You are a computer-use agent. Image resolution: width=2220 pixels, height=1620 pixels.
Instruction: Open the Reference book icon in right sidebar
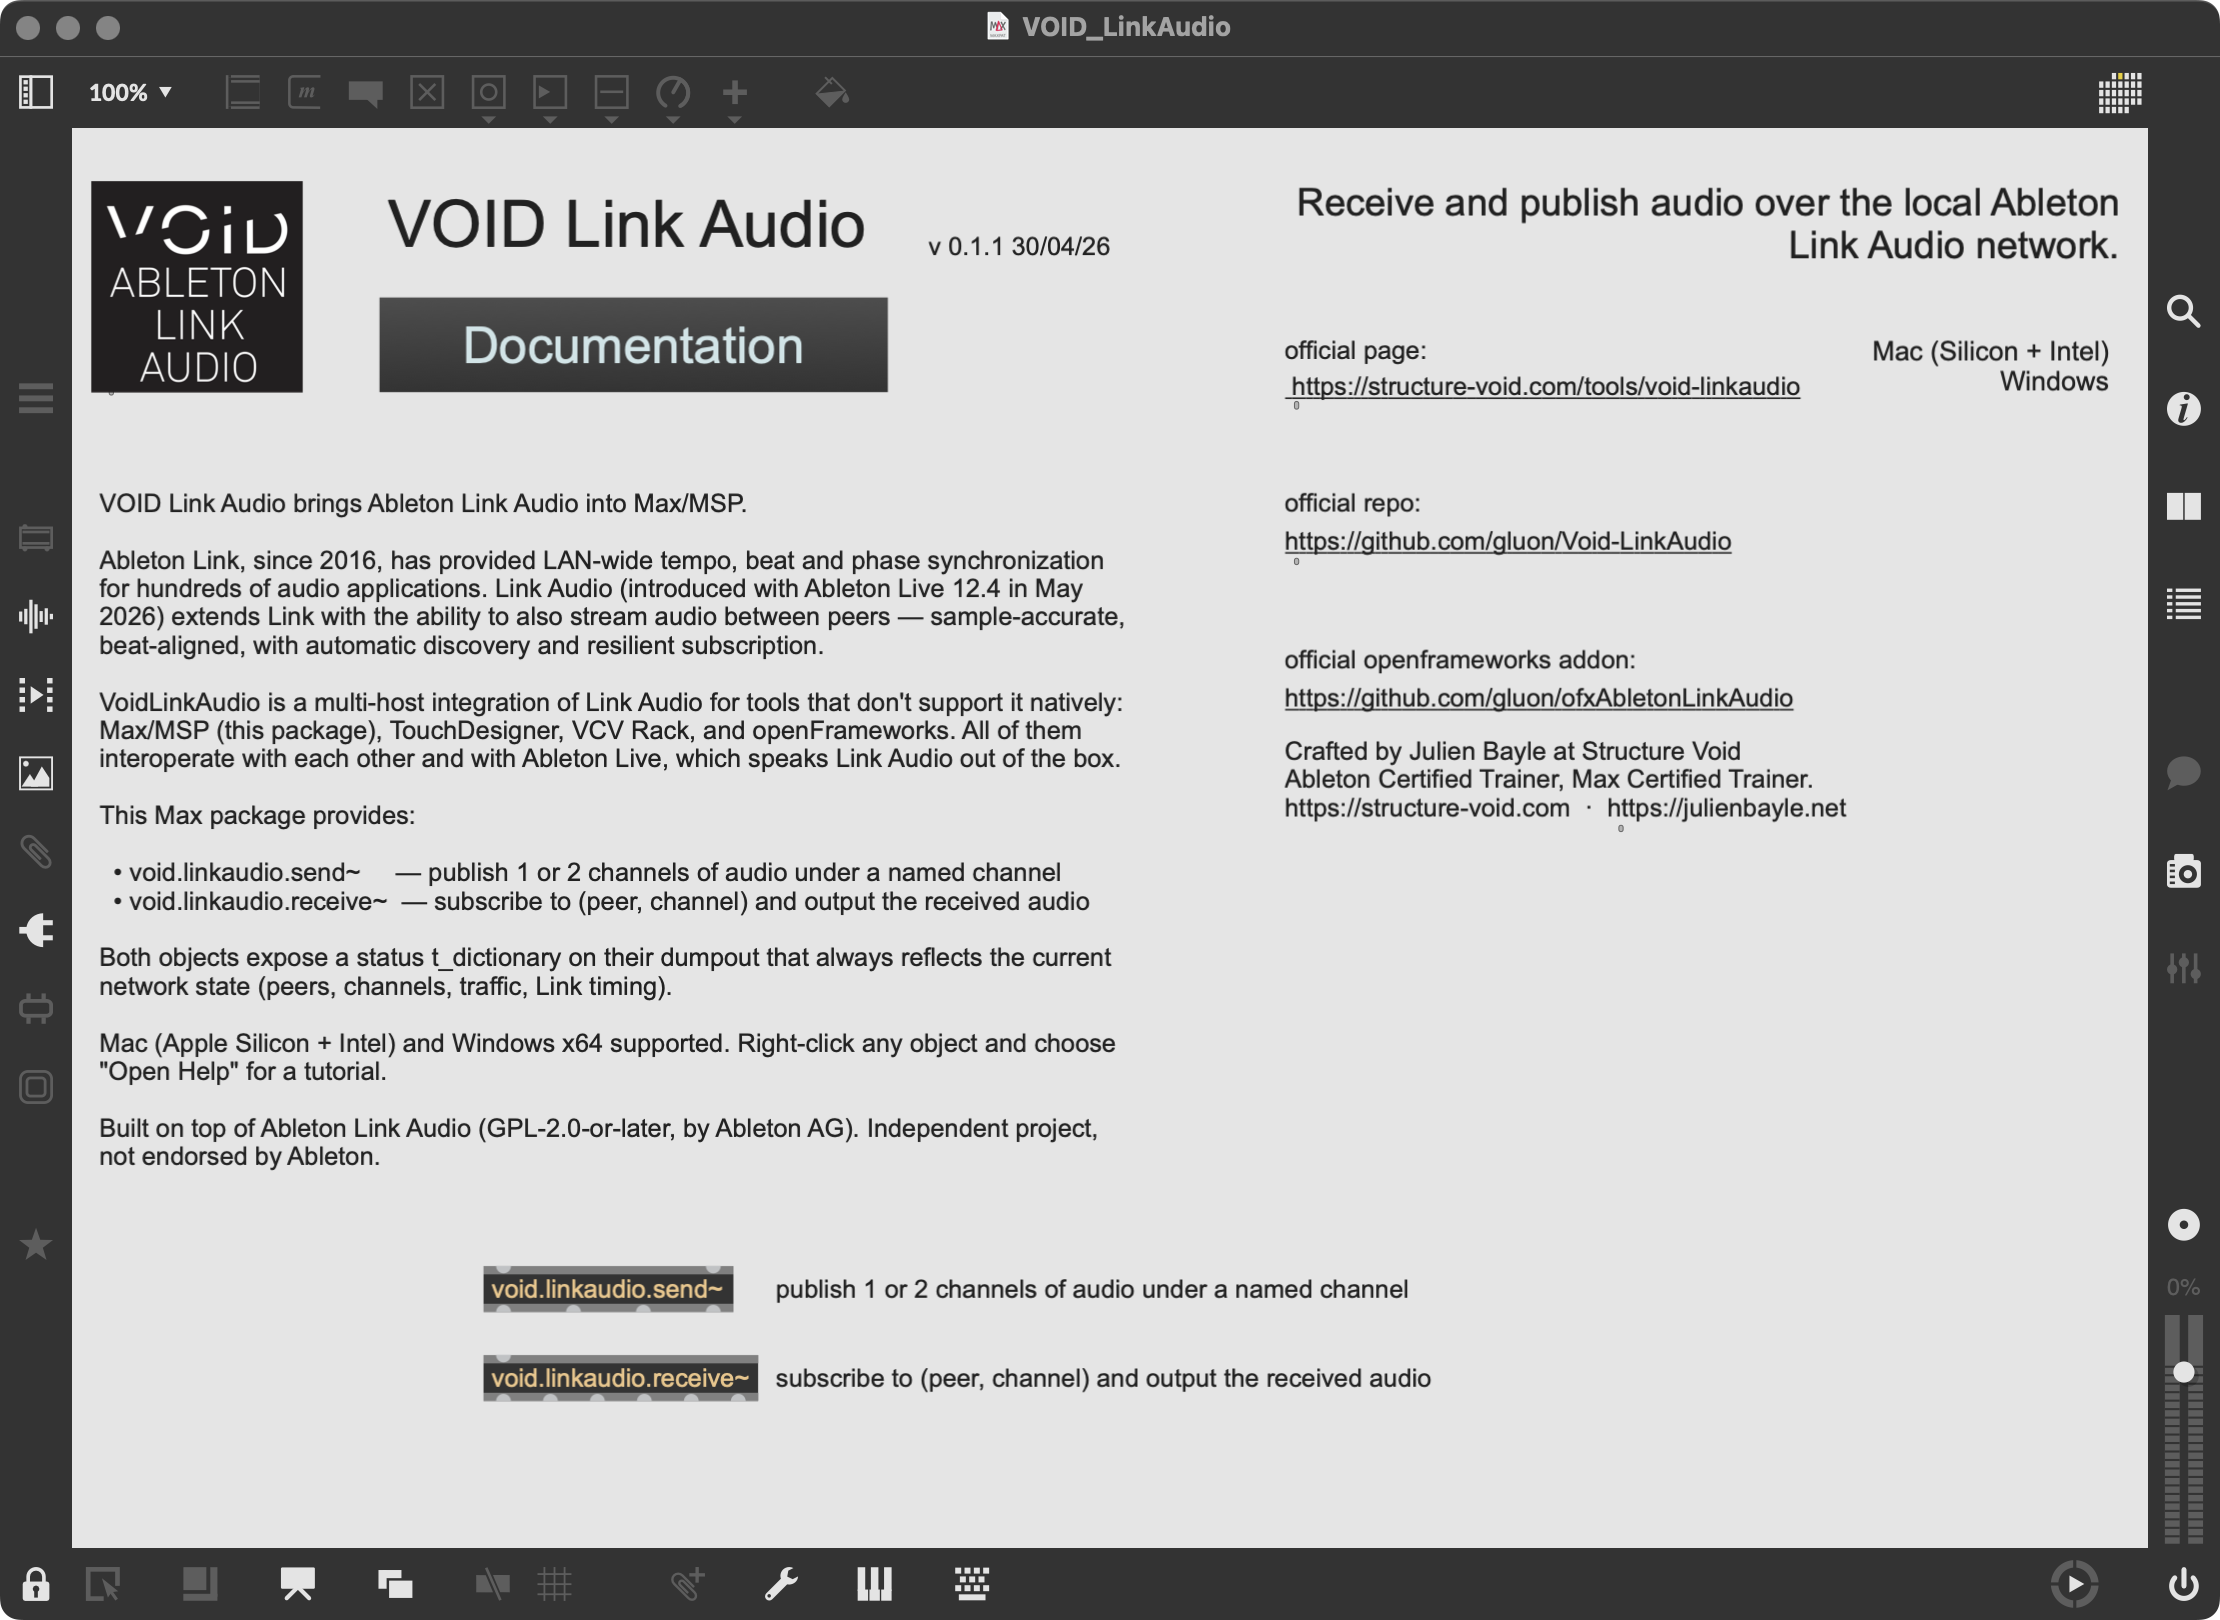point(2183,506)
